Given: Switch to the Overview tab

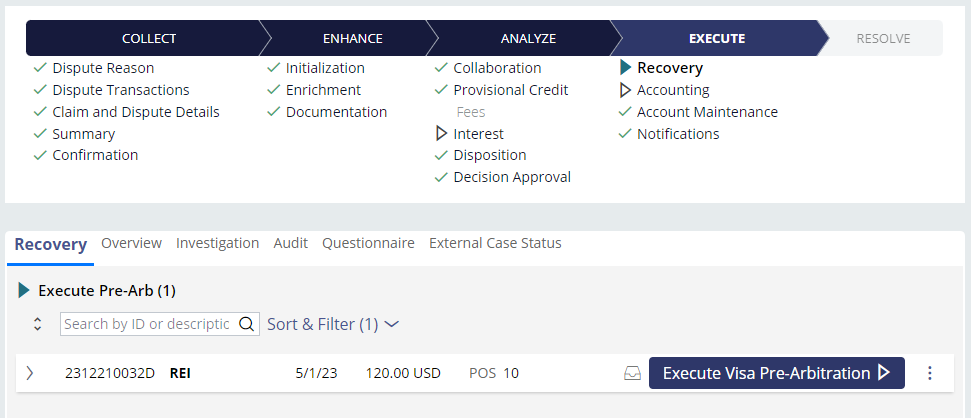Looking at the screenshot, I should [131, 243].
